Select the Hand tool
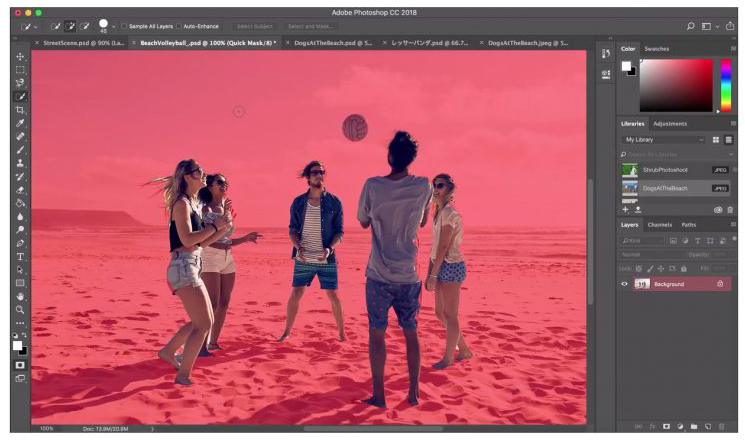This screenshot has width=745, height=442. pos(20,296)
